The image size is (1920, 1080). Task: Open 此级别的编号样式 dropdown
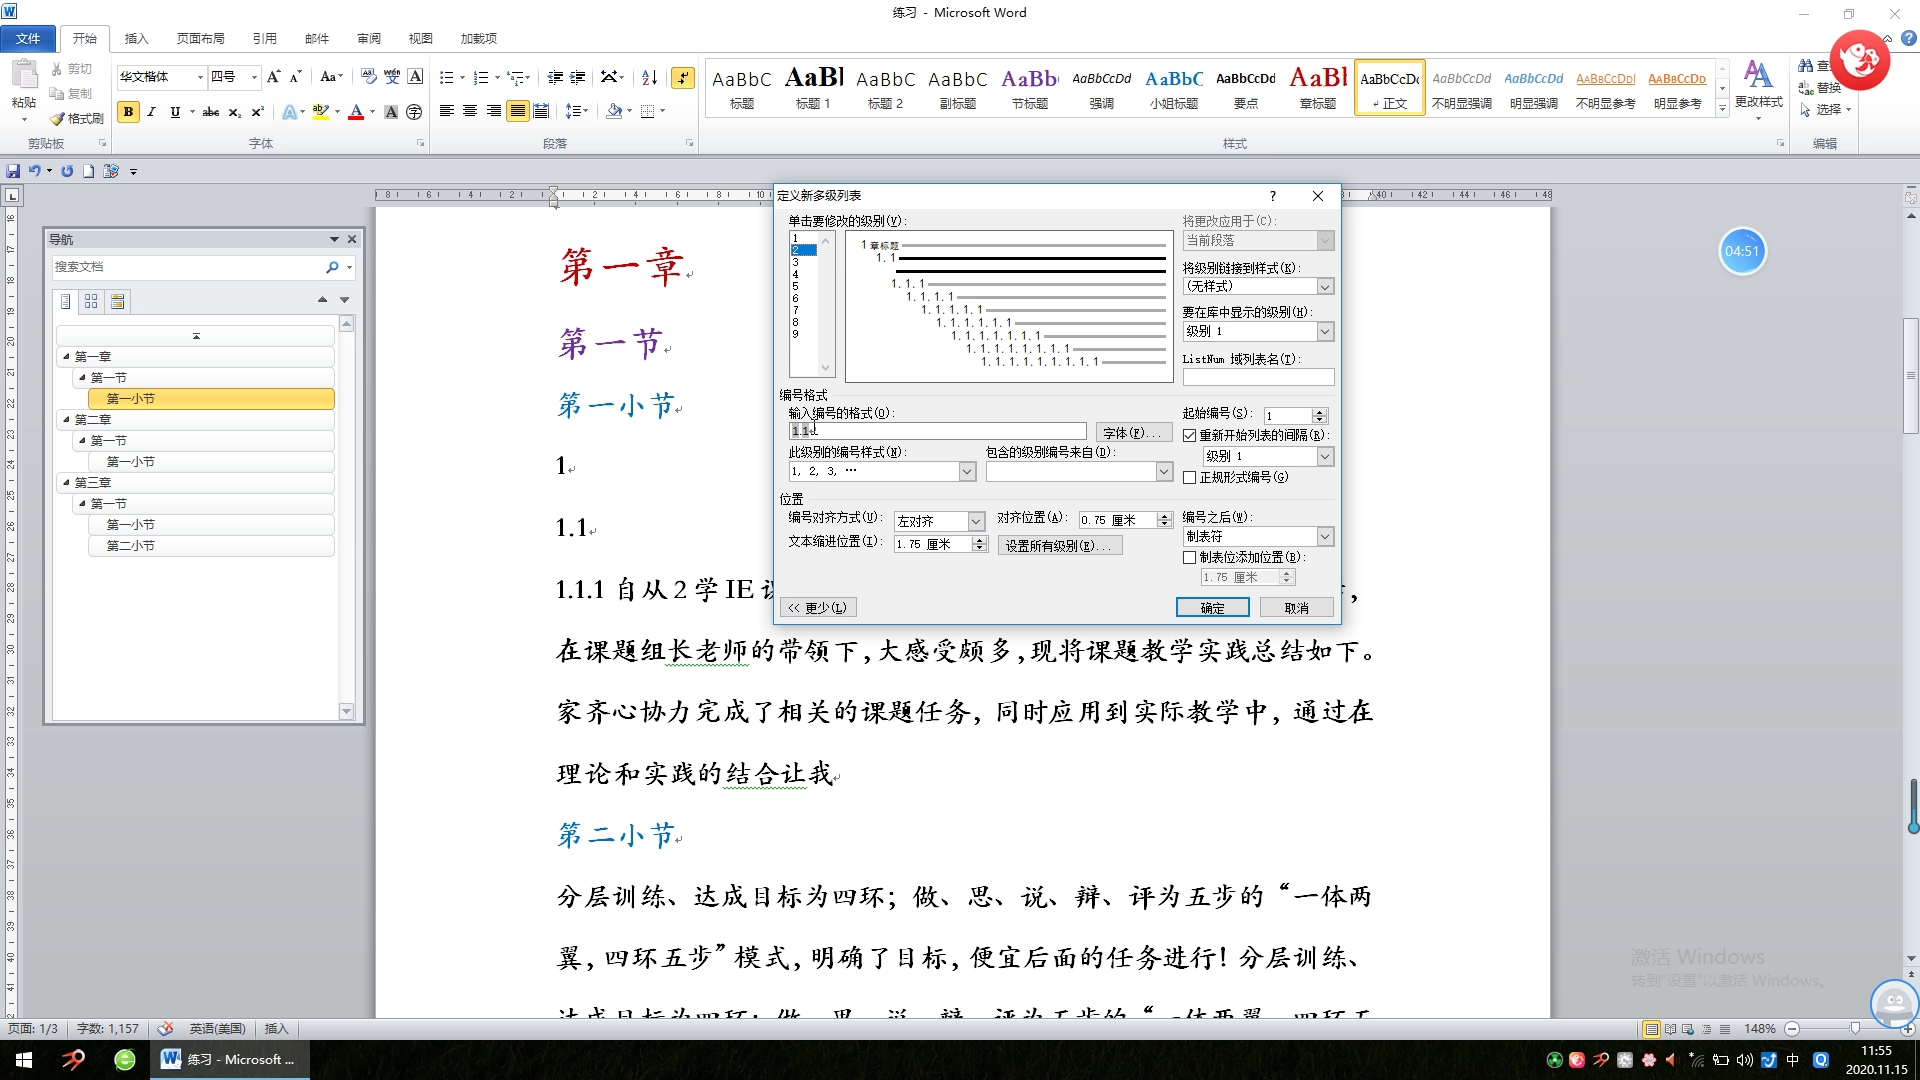pos(965,471)
